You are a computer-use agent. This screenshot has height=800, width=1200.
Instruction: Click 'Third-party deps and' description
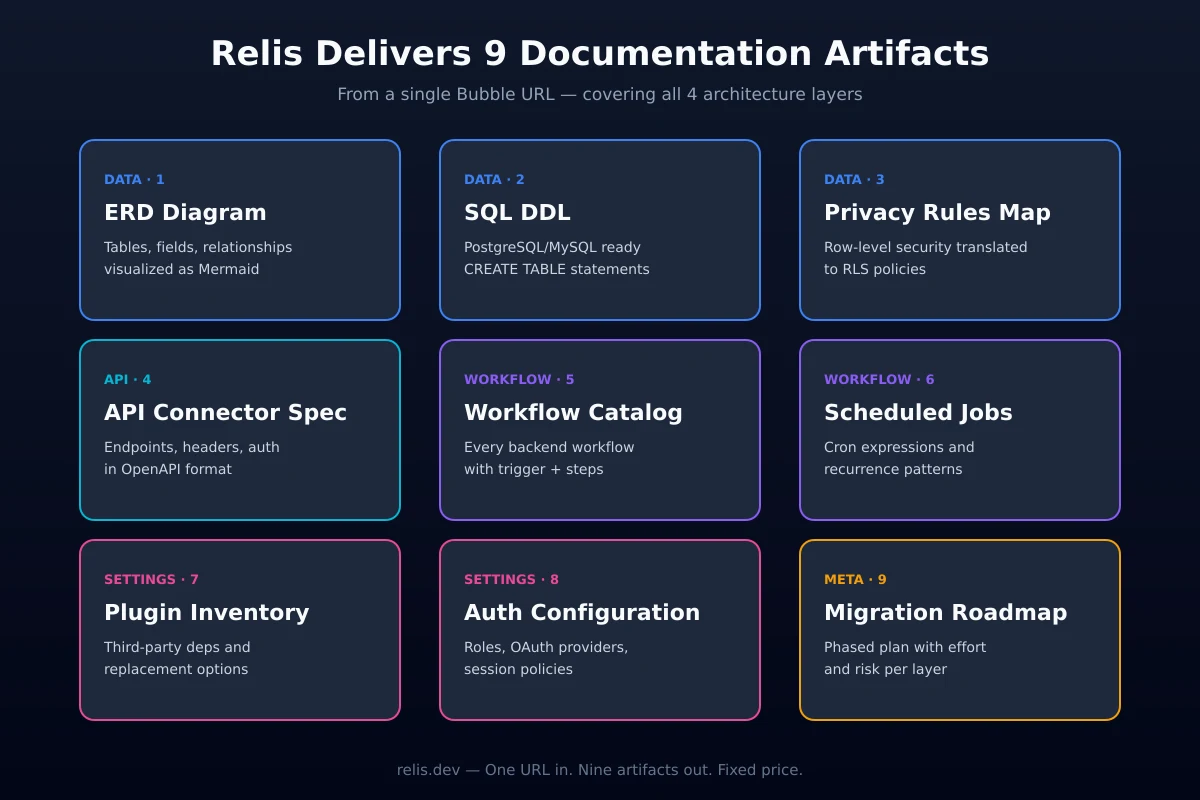[177, 647]
